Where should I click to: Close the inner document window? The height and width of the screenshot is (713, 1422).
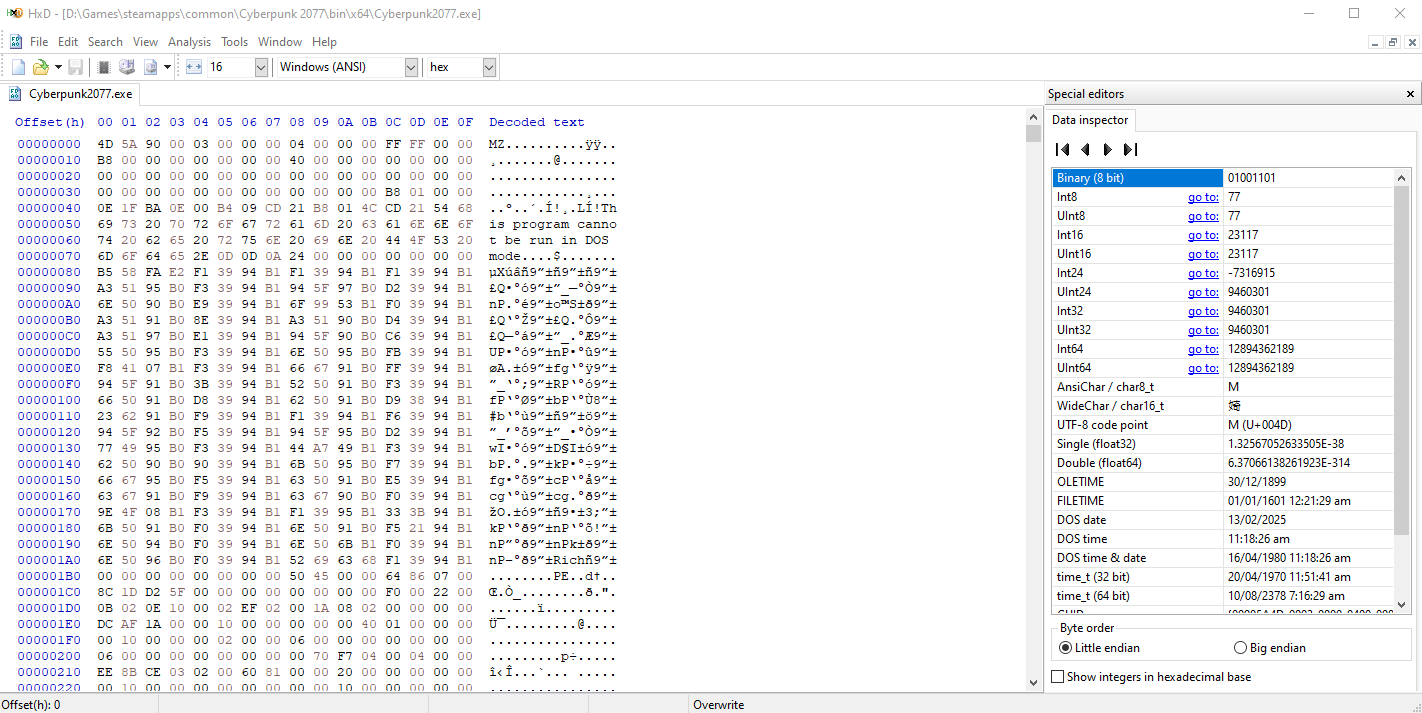(1410, 42)
